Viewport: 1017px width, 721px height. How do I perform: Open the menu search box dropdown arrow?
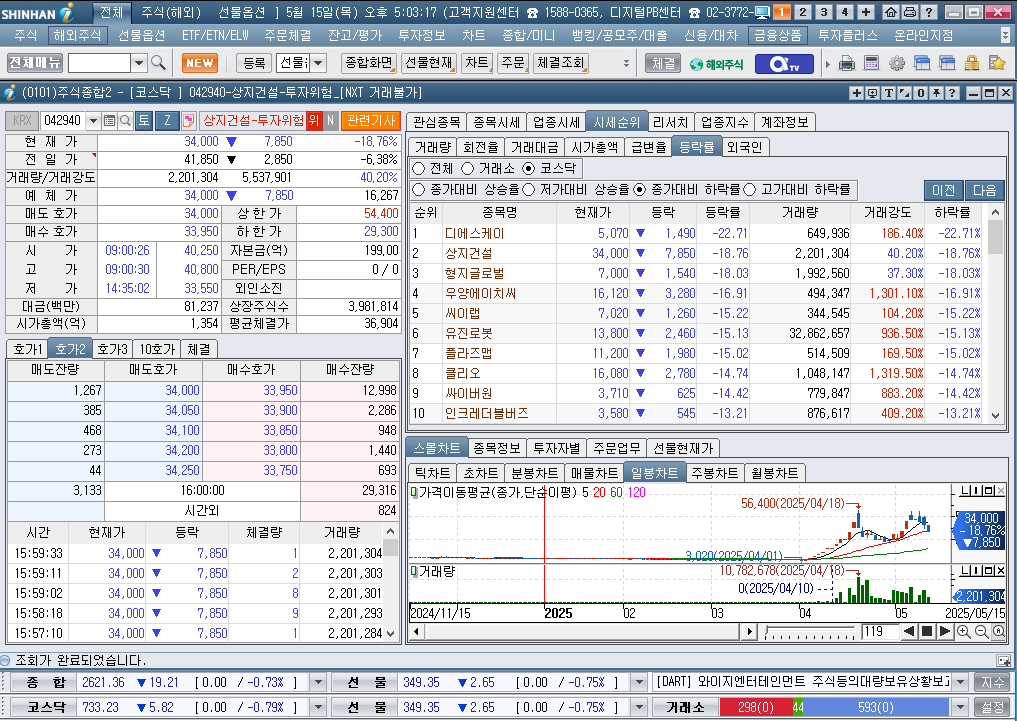139,63
